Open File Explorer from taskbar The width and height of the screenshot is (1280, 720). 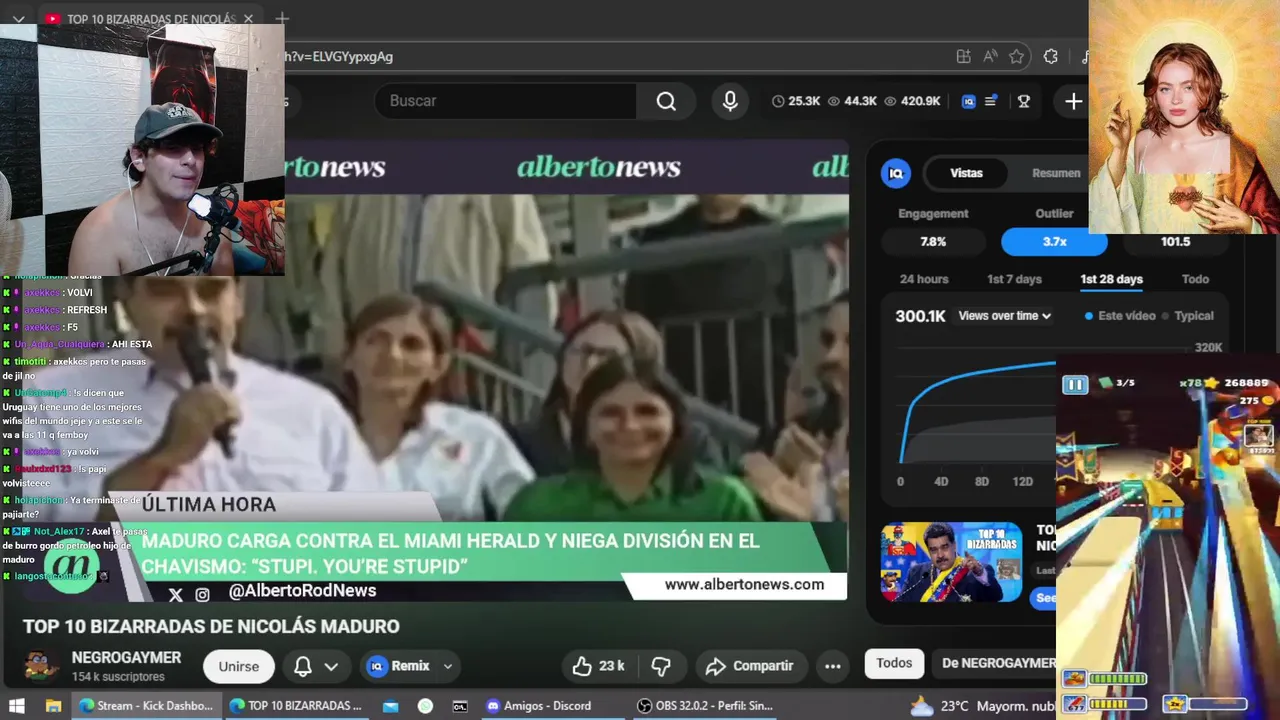pyautogui.click(x=53, y=706)
